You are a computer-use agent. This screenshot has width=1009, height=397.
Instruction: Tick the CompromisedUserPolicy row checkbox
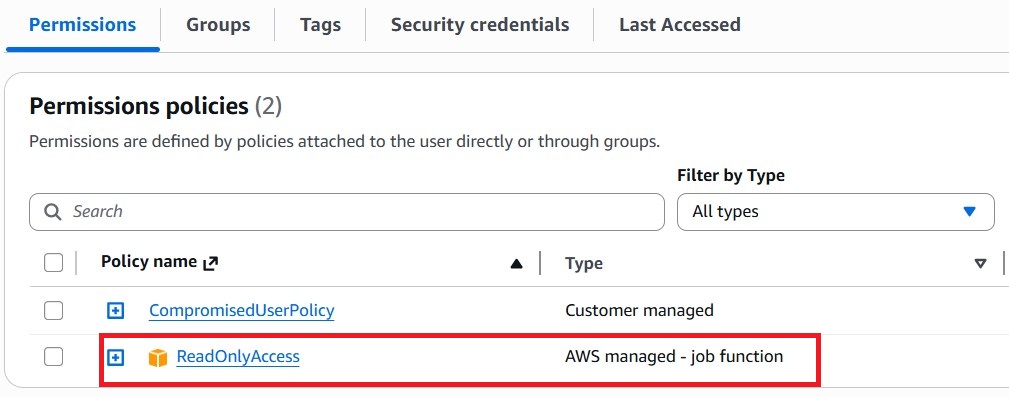tap(53, 311)
